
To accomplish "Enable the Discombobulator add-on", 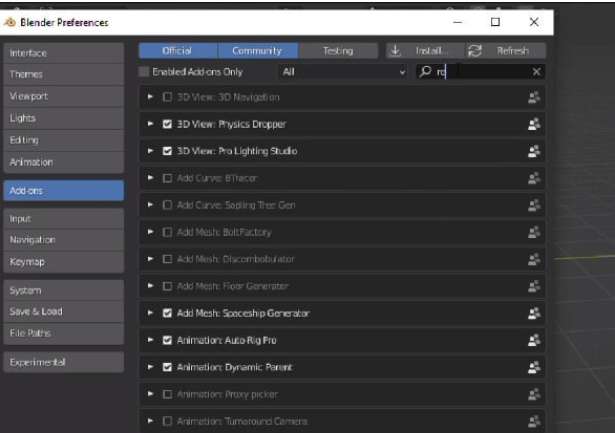I will [167, 259].
